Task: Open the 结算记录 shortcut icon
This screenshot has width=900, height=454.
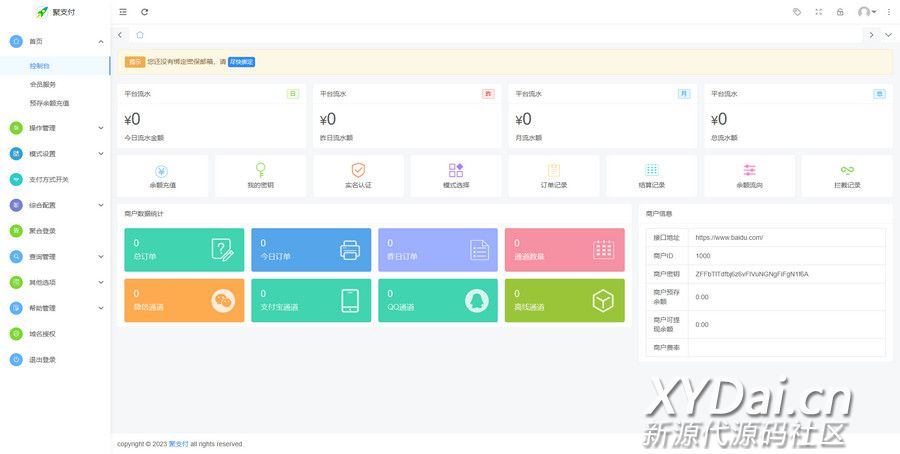Action: pos(652,171)
